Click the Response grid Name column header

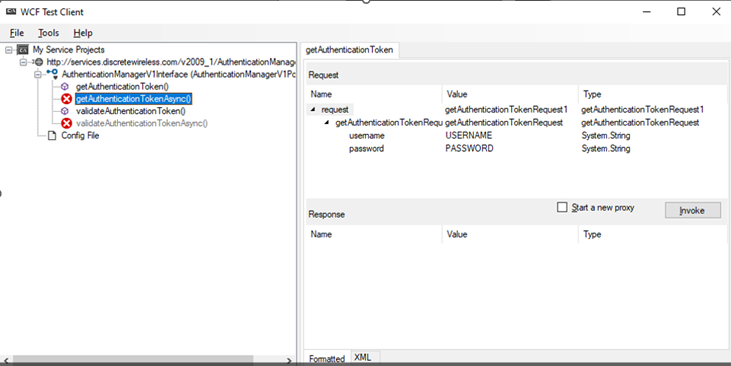pyautogui.click(x=374, y=234)
